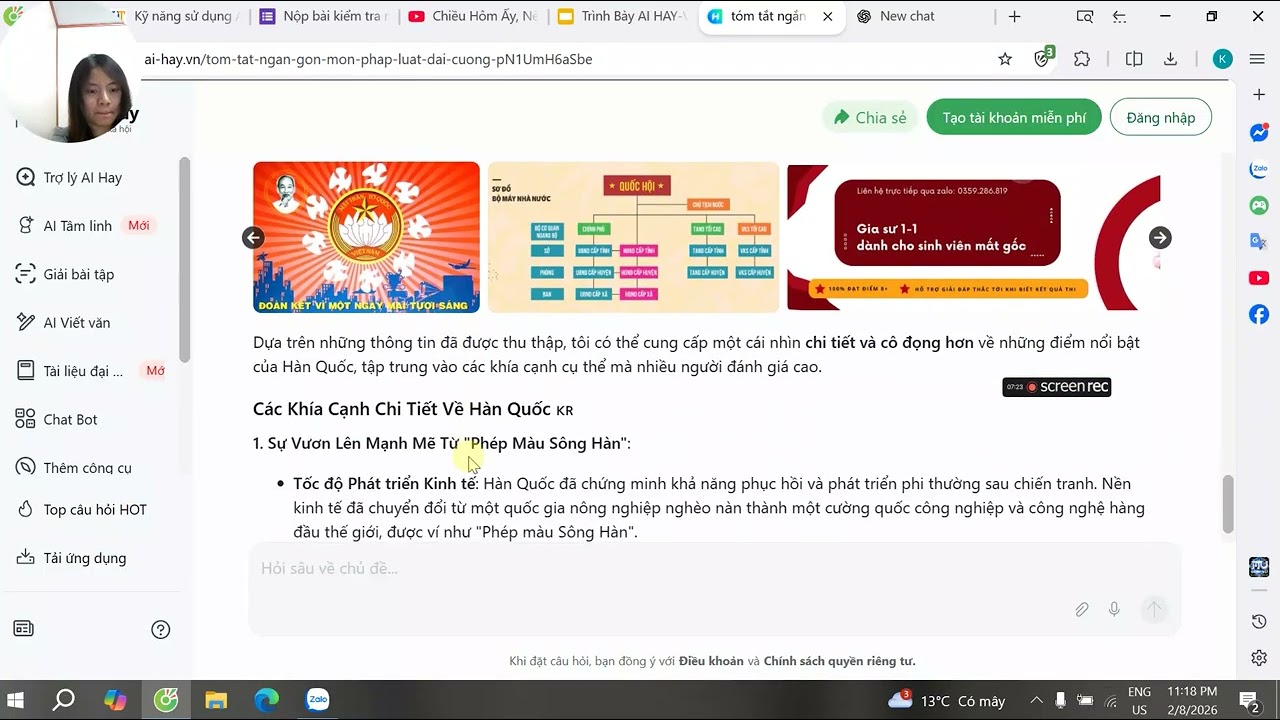
Task: Switch to Chiều Hôm Ấy YouTube tab
Action: [472, 16]
